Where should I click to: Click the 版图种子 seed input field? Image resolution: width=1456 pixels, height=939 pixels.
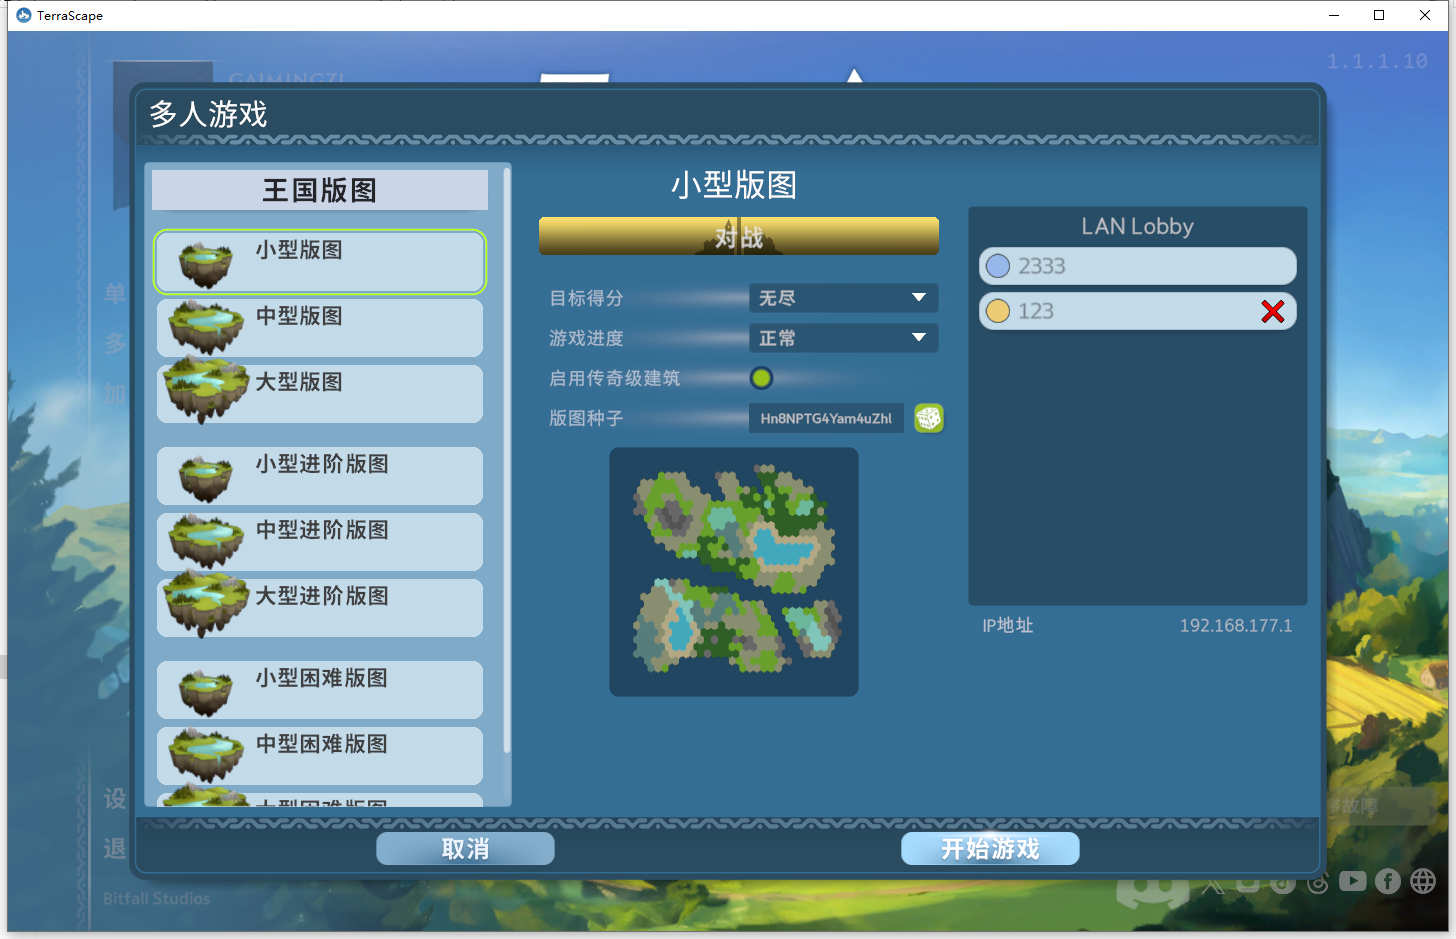825,418
